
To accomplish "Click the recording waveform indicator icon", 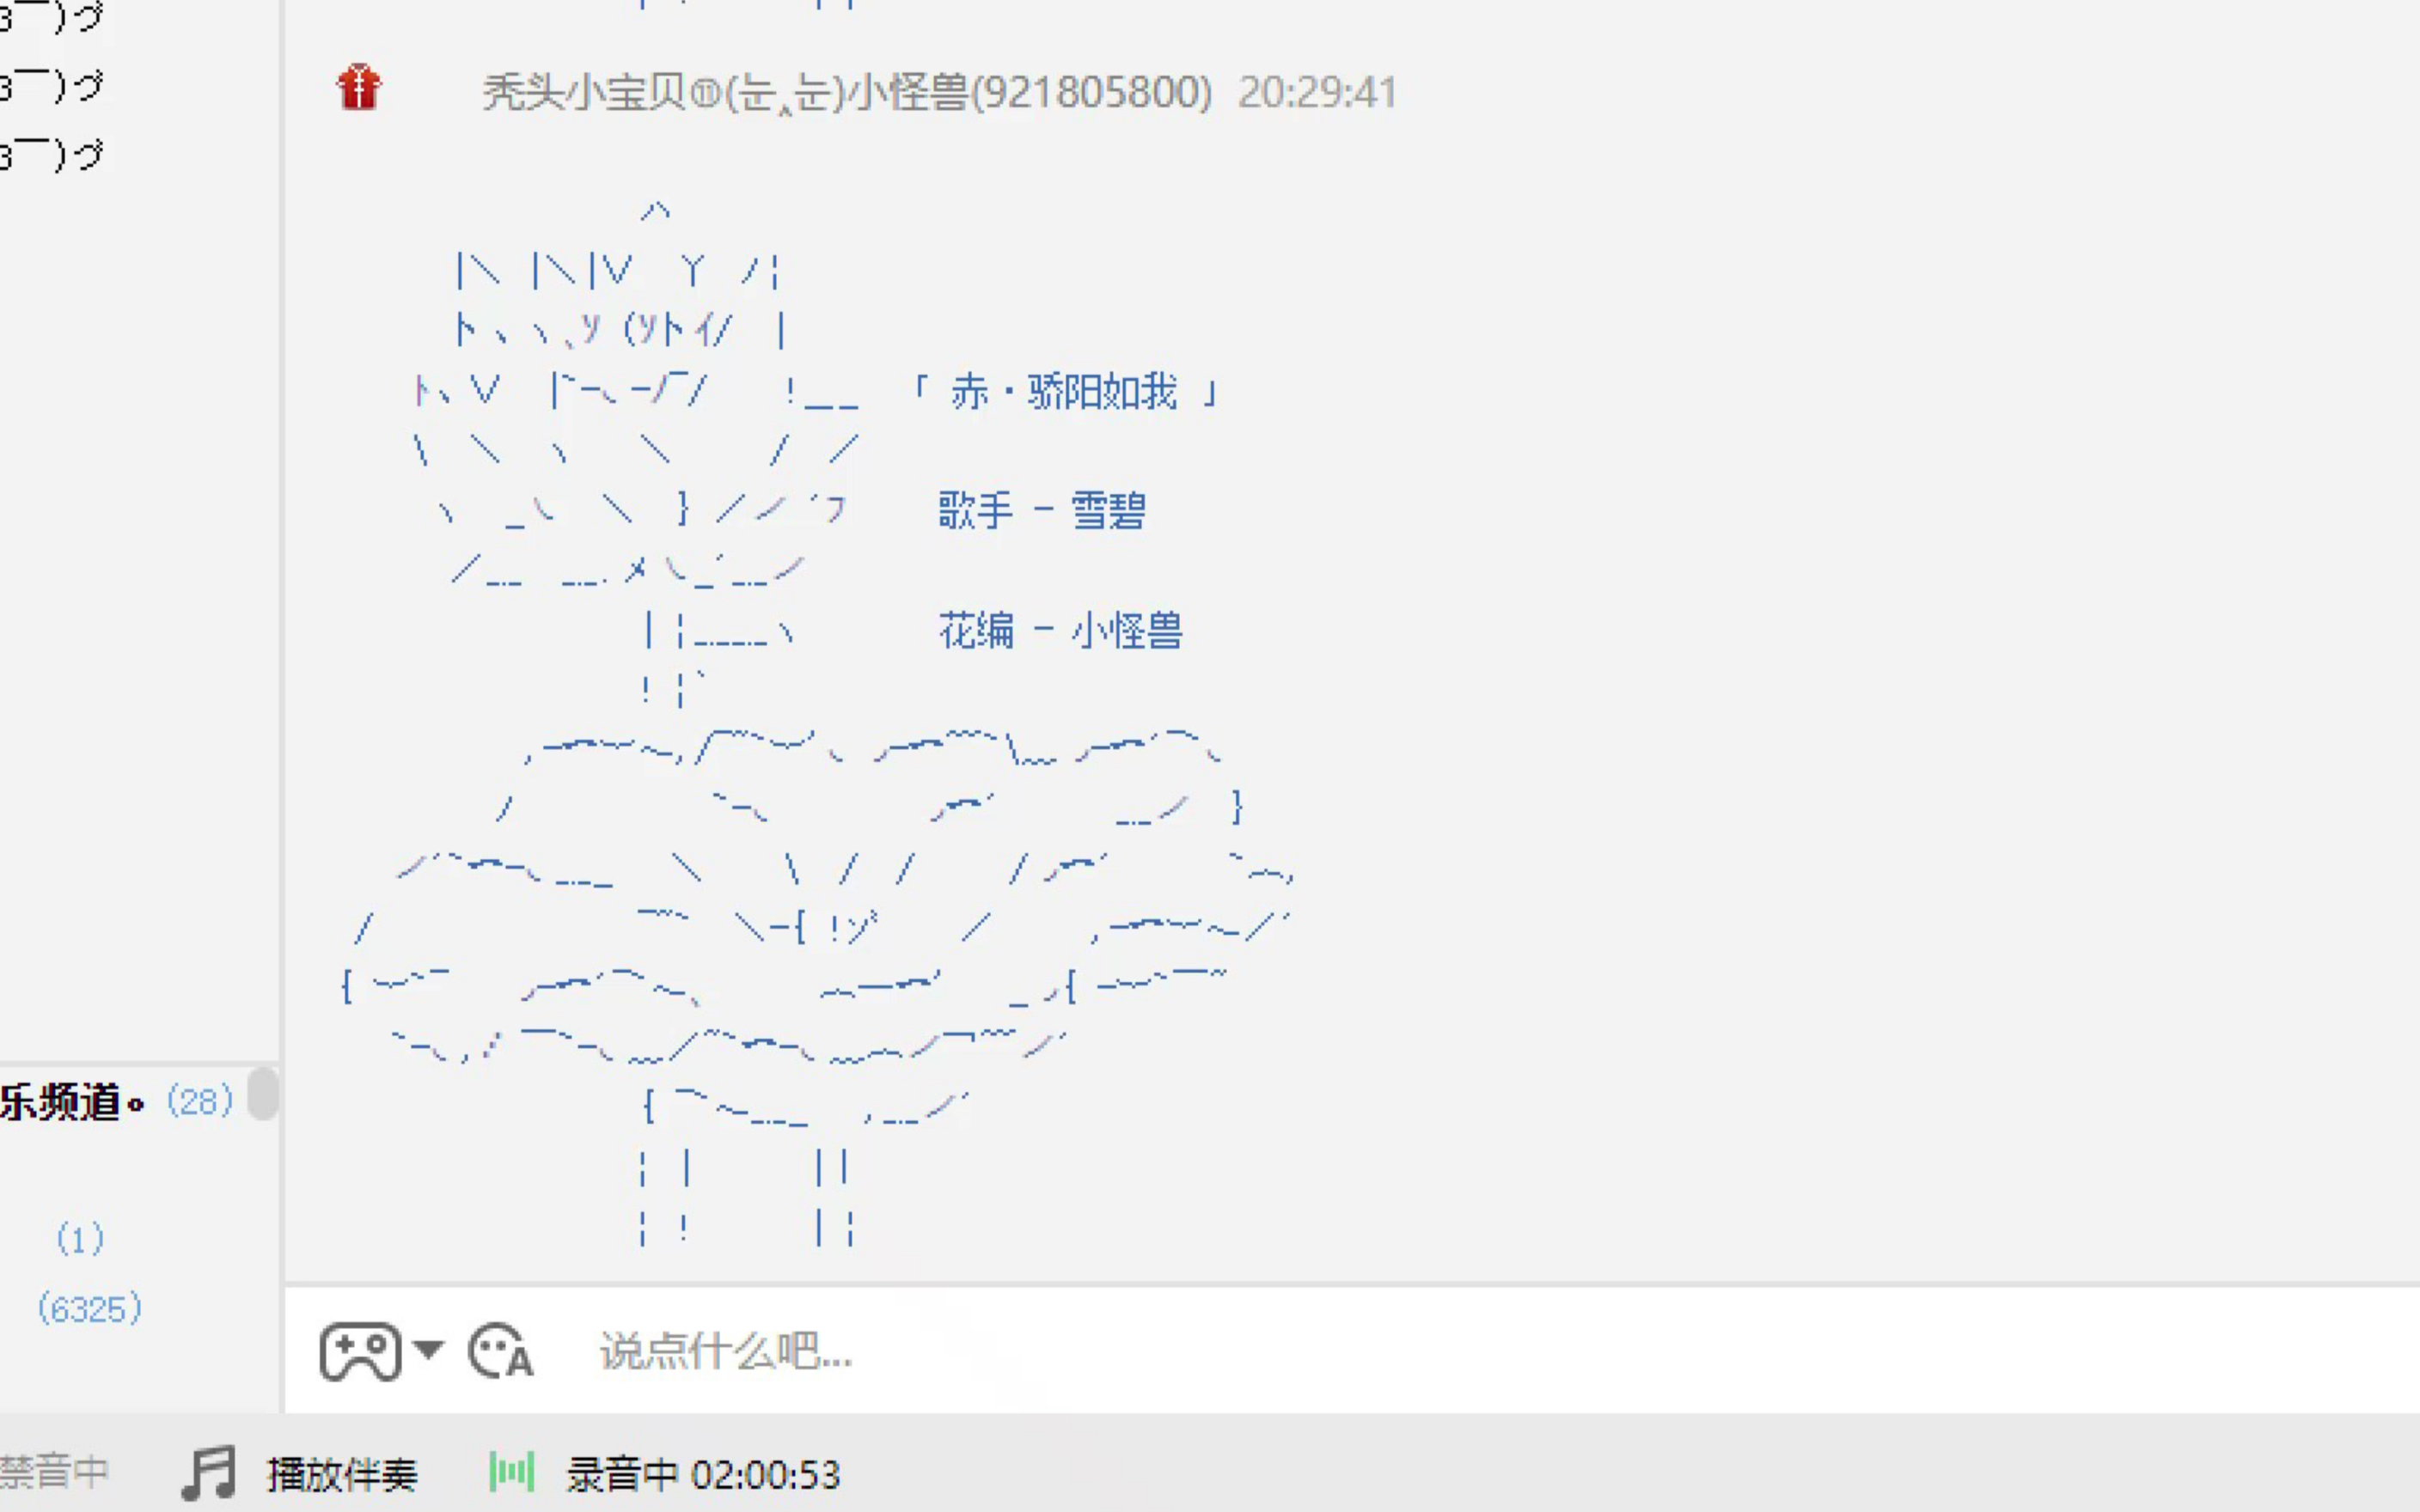I will tap(512, 1470).
